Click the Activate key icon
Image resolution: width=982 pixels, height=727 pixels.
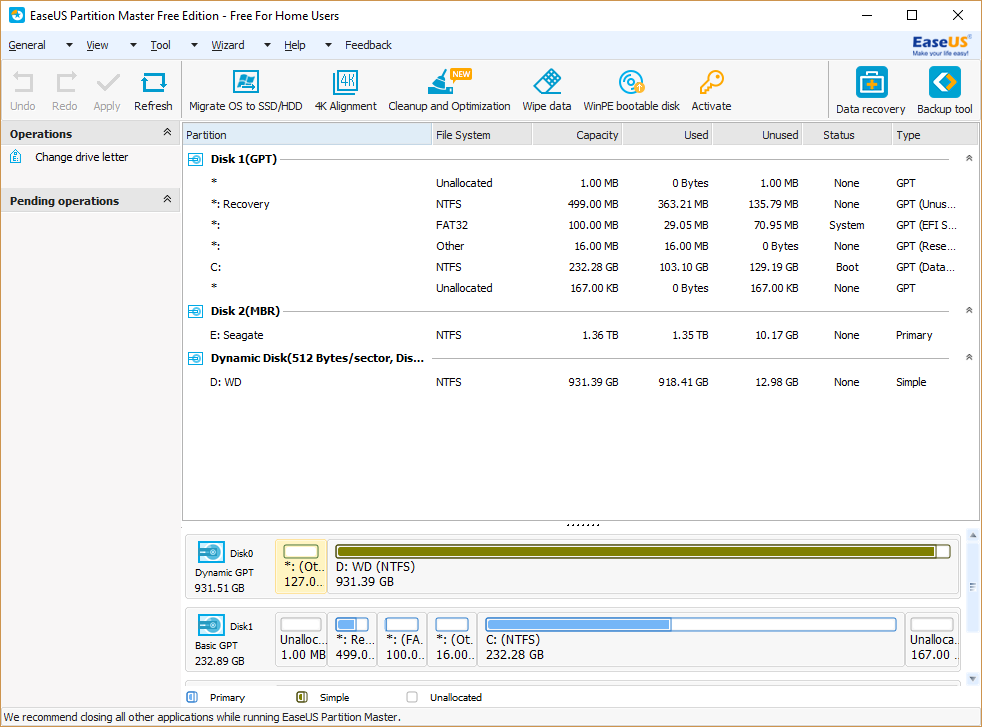click(x=711, y=81)
